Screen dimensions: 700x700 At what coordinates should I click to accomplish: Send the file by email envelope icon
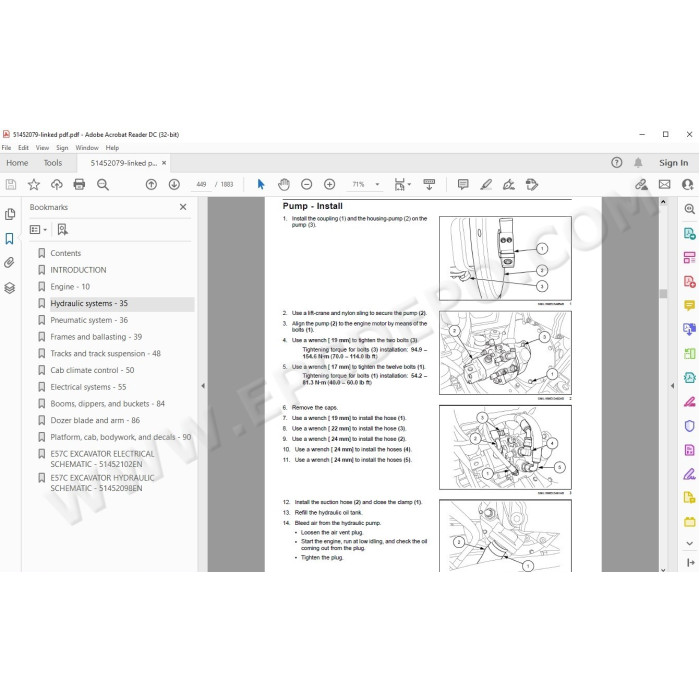[664, 184]
